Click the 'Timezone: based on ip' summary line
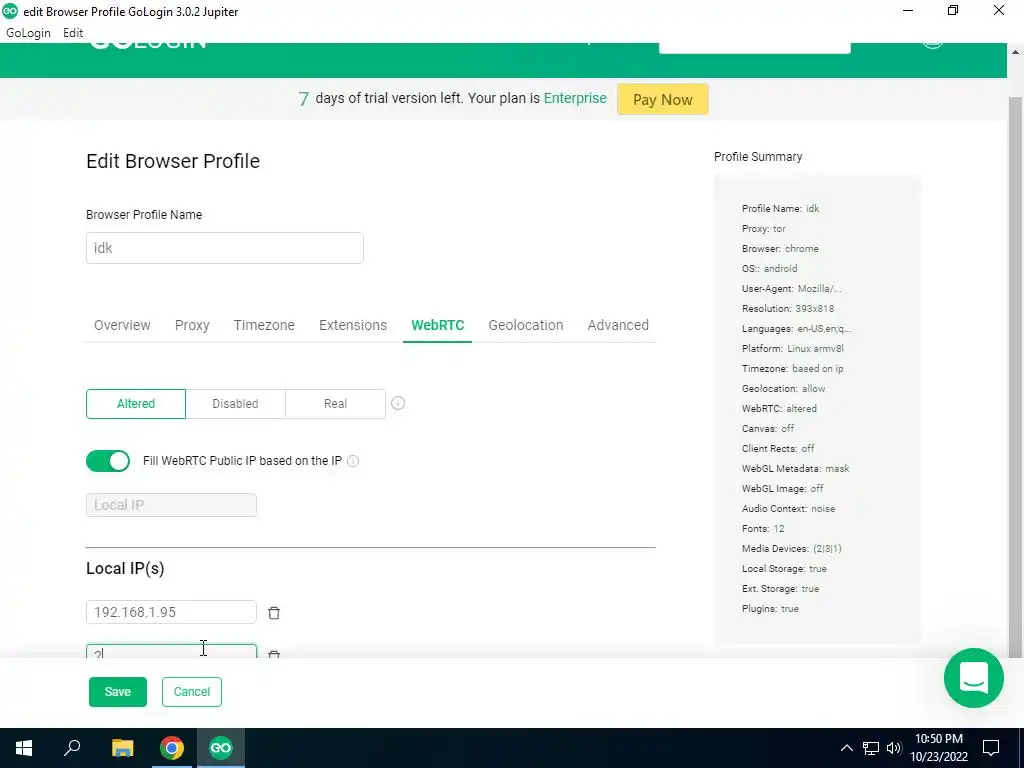The image size is (1024, 768). [x=793, y=368]
